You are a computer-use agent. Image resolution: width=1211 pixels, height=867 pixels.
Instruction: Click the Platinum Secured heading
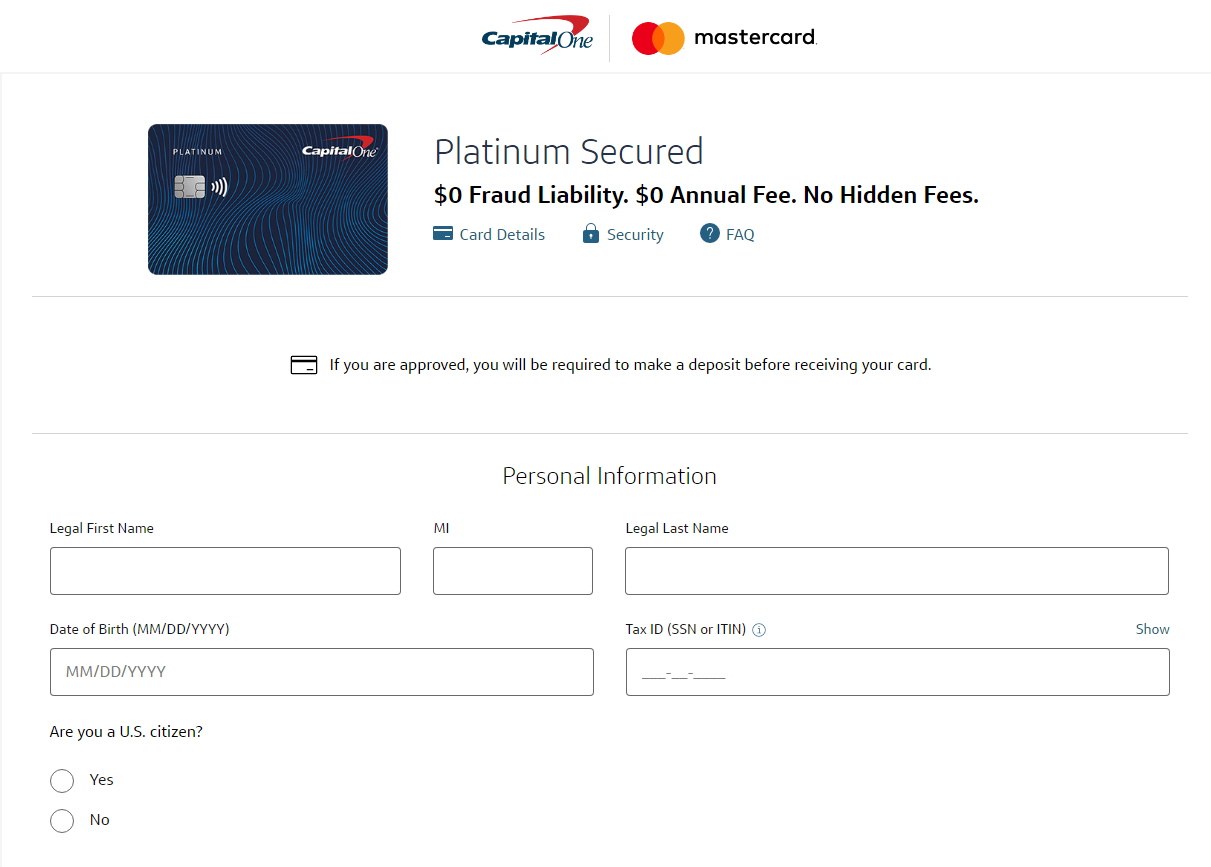pos(569,152)
